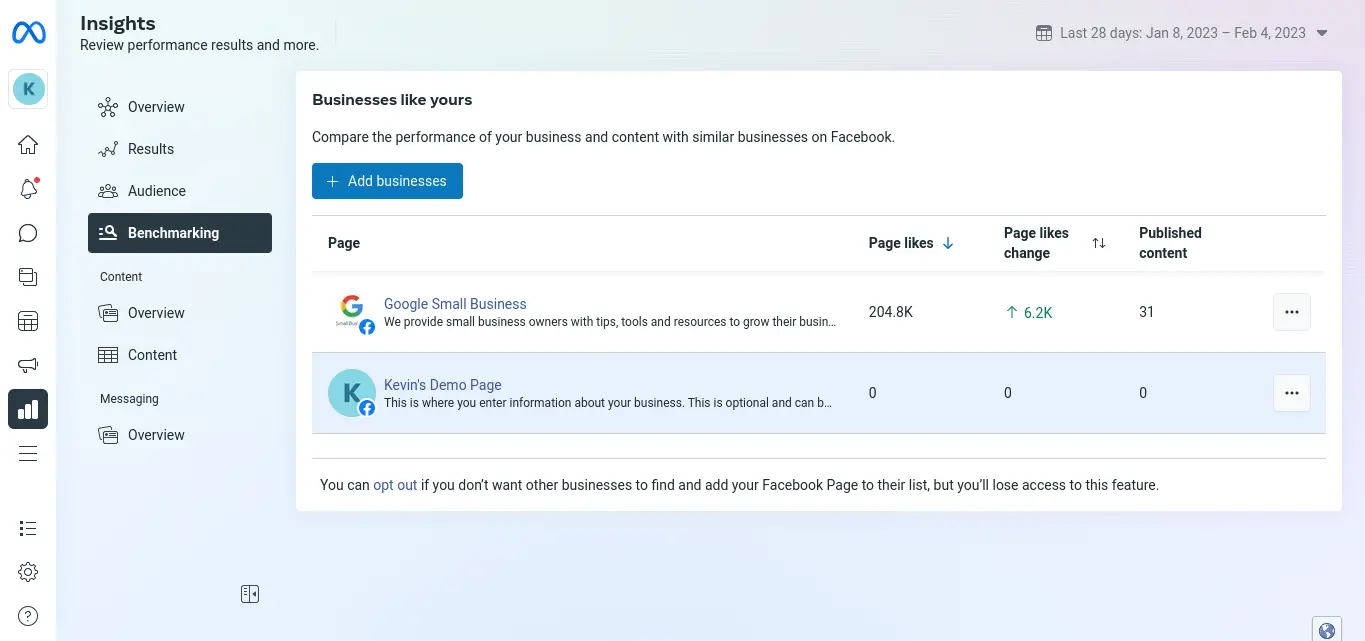The height and width of the screenshot is (641, 1365).
Task: Click Add businesses button
Action: point(387,181)
